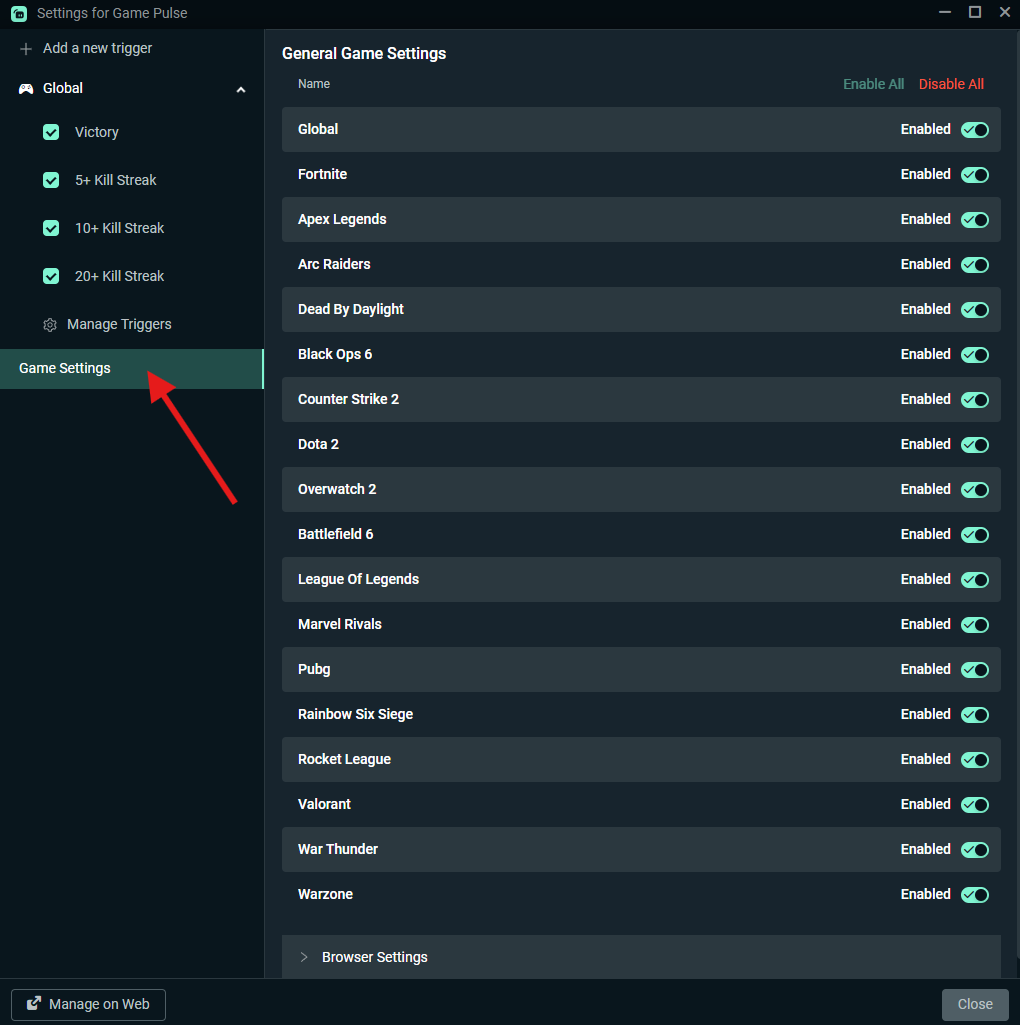The height and width of the screenshot is (1025, 1020).
Task: Uncheck the 10+ Kill Streak checkbox
Action: [51, 228]
